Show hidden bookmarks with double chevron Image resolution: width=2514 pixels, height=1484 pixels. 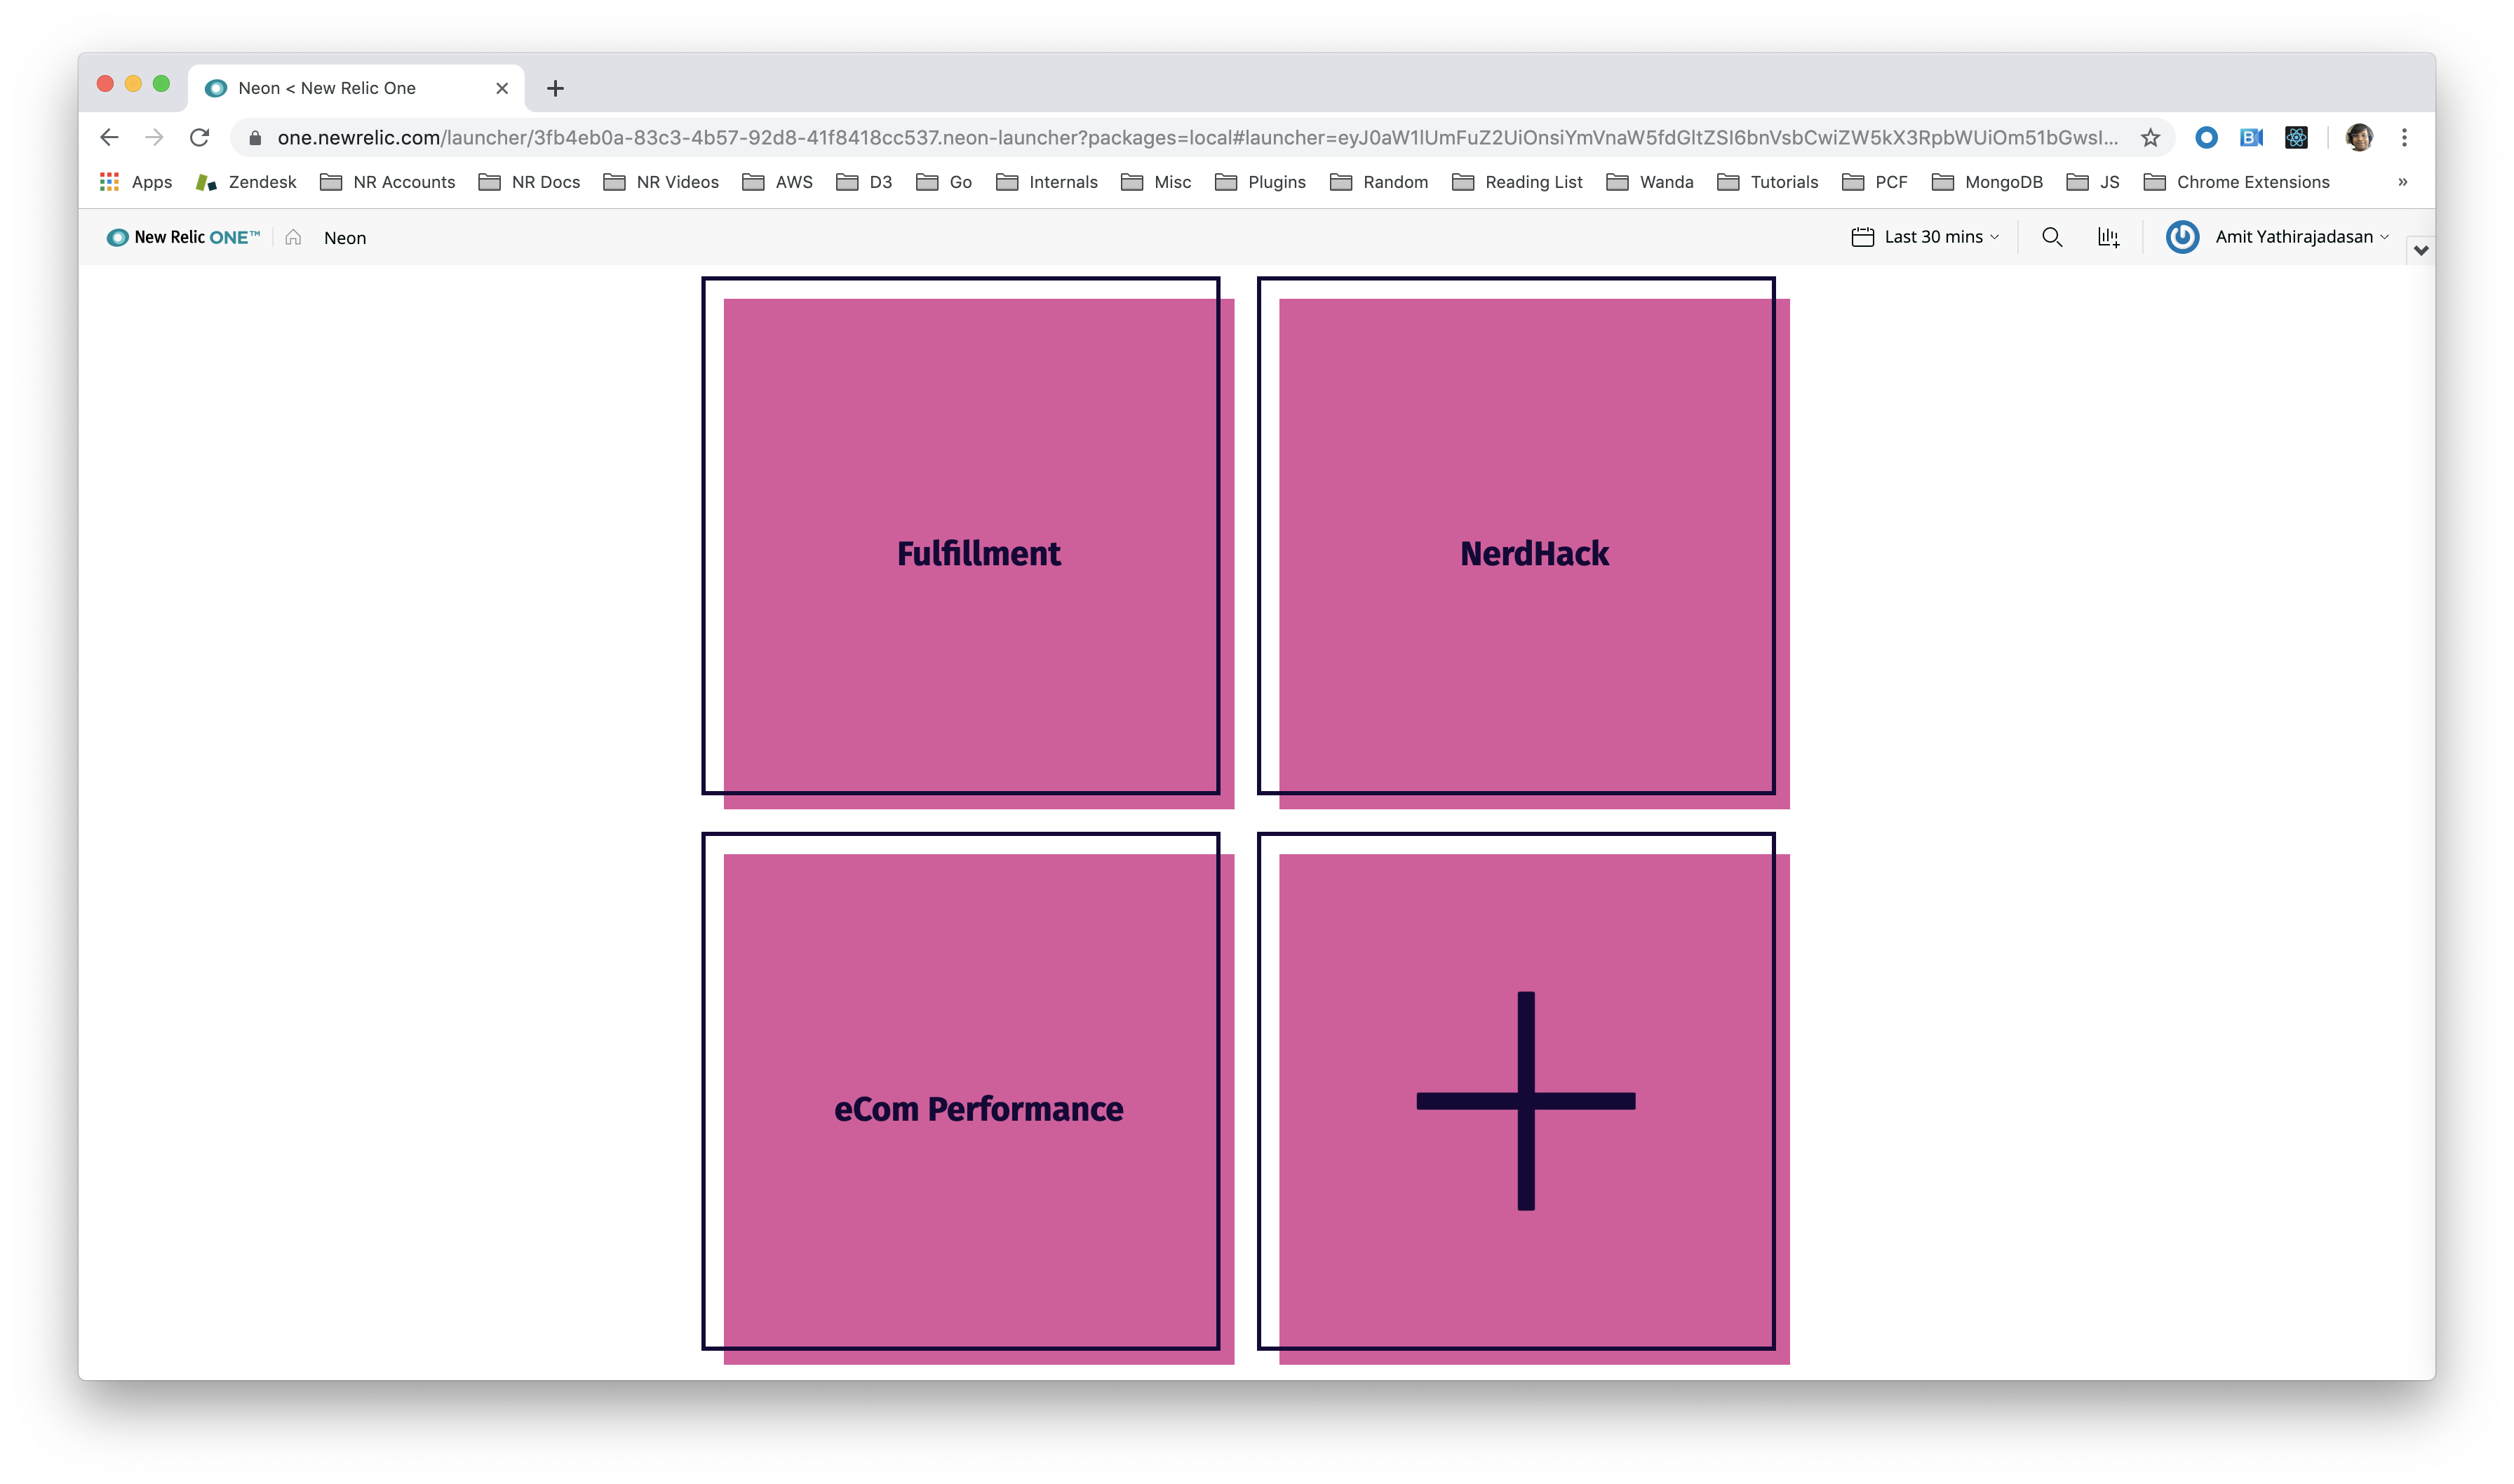(x=2402, y=182)
